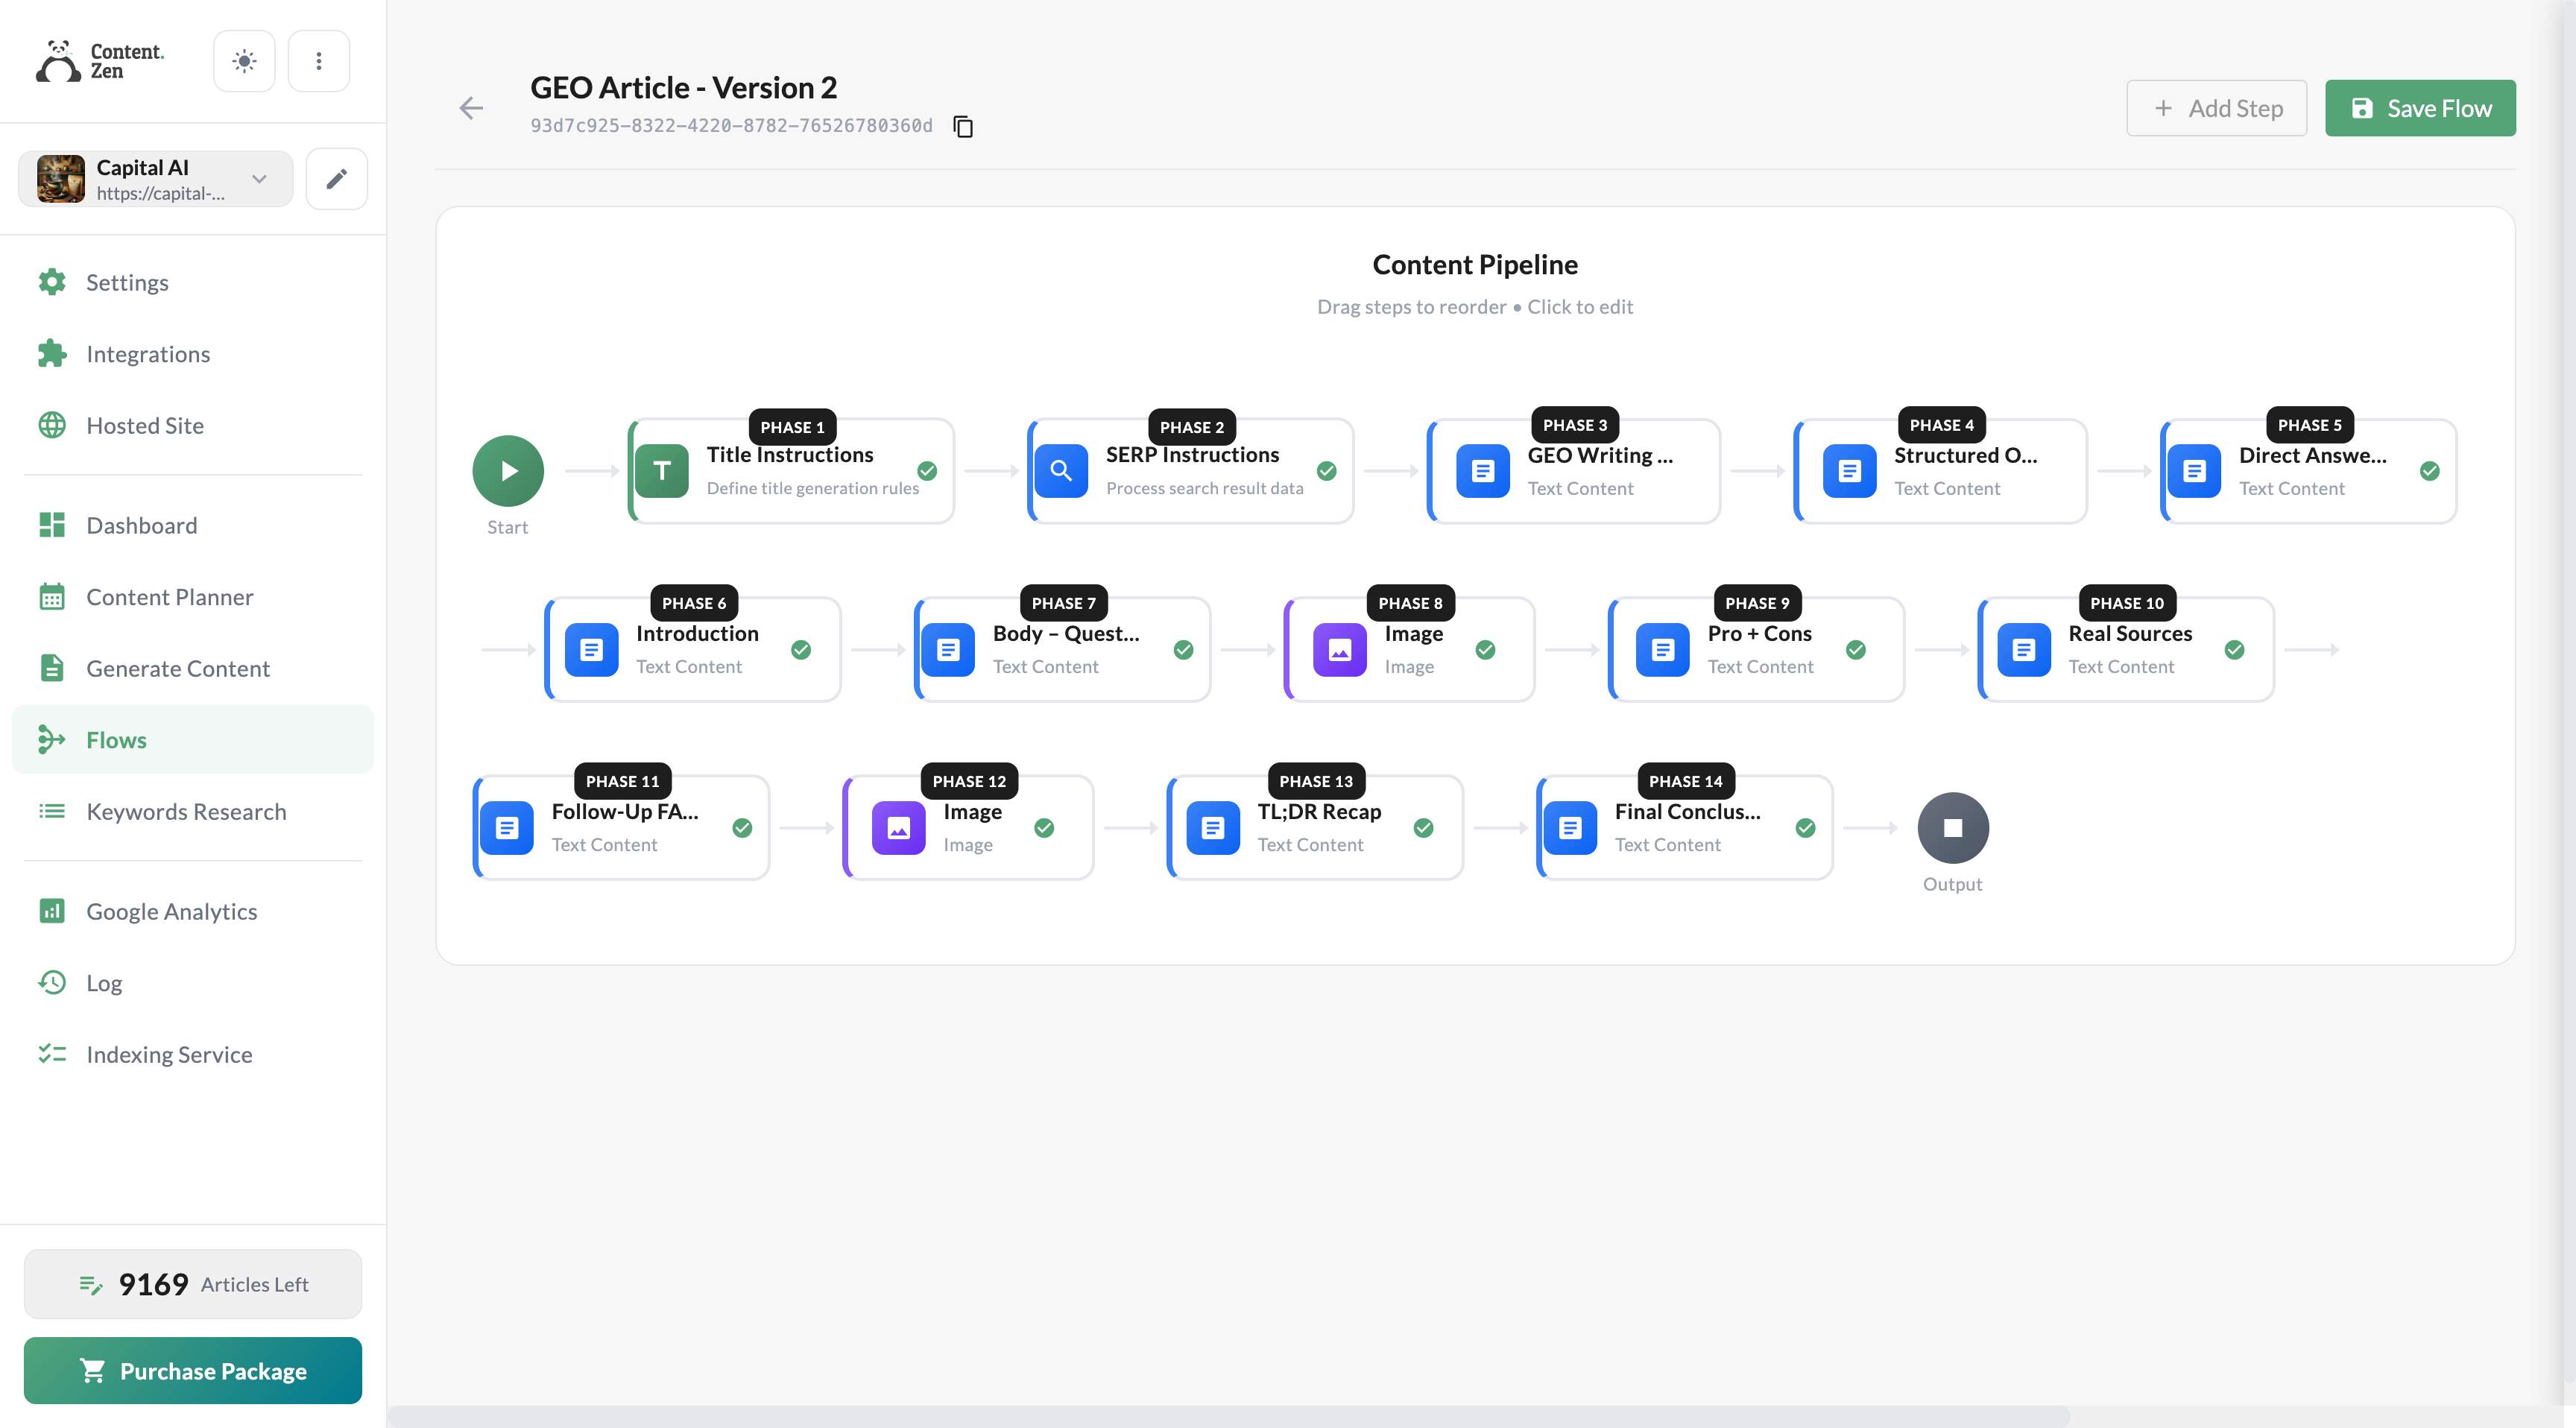Click the Purchase Package button

(192, 1370)
